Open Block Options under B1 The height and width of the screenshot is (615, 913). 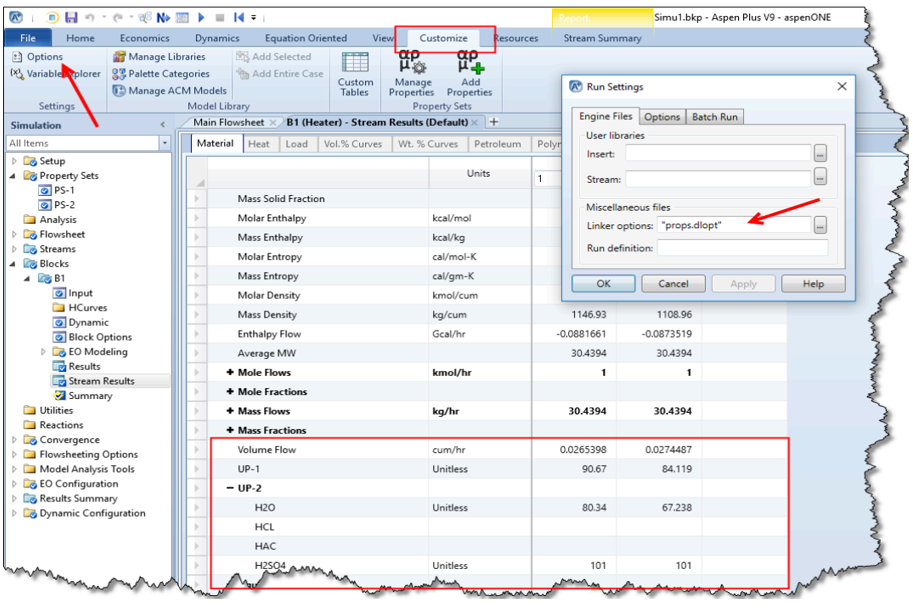pyautogui.click(x=93, y=337)
